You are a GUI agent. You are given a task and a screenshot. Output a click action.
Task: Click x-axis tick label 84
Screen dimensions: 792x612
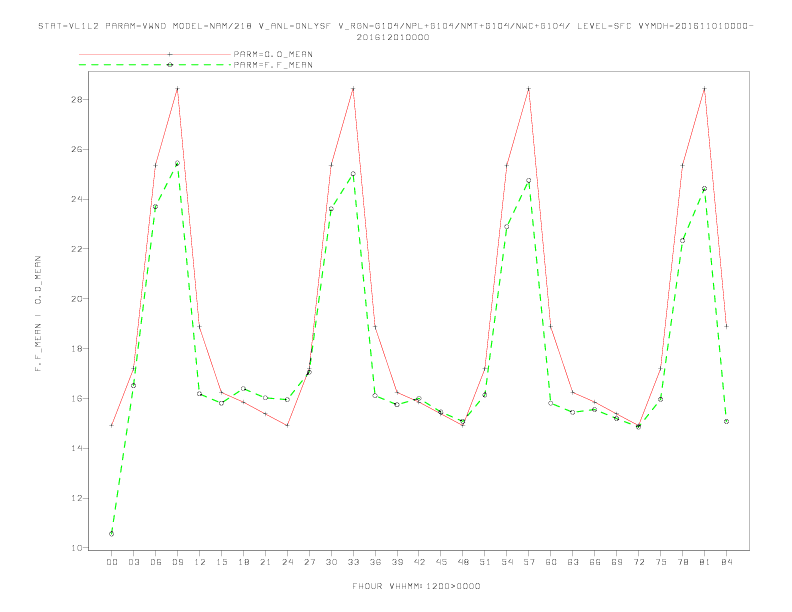click(726, 562)
